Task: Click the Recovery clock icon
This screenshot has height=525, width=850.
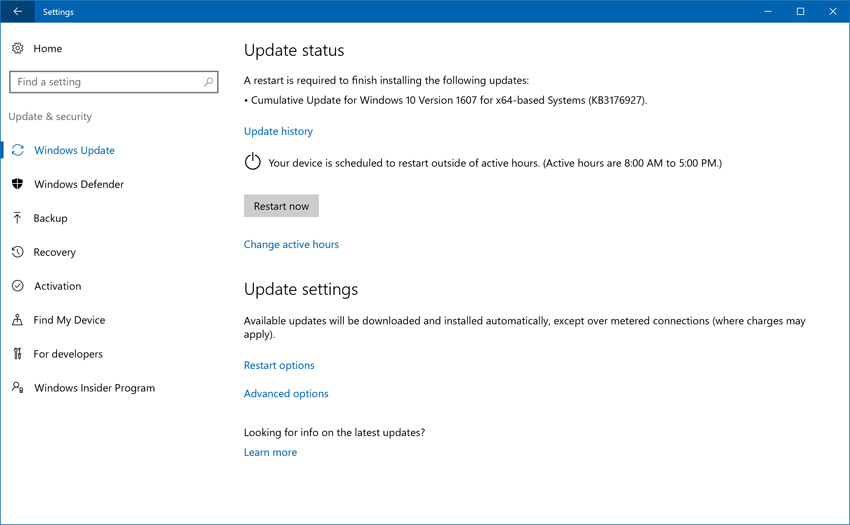Action: point(17,252)
